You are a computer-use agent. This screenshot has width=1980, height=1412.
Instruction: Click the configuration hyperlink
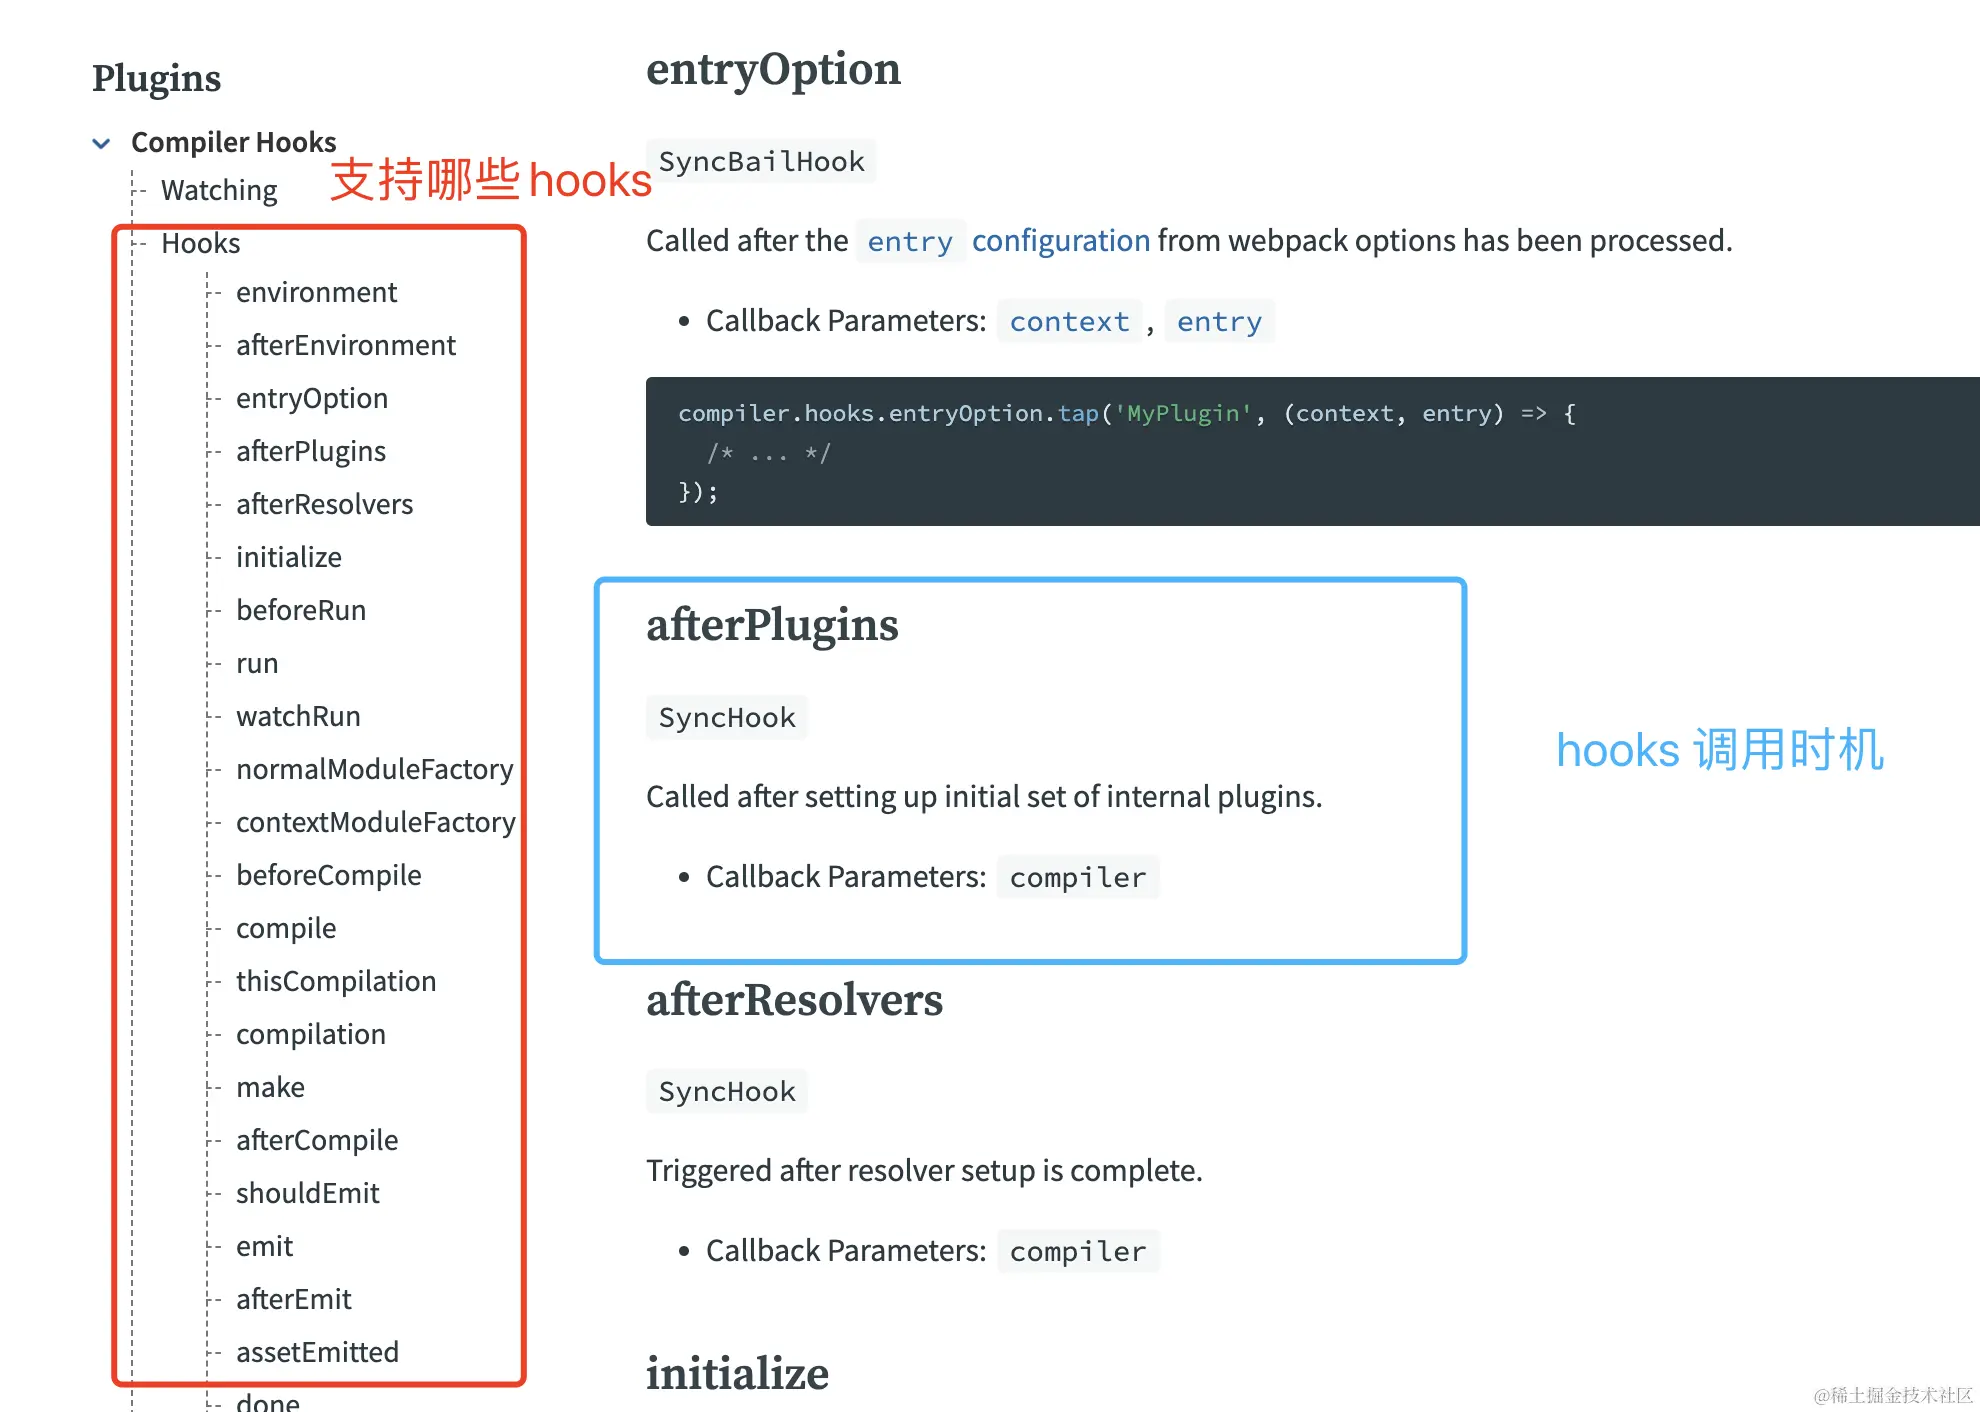[x=1060, y=241]
